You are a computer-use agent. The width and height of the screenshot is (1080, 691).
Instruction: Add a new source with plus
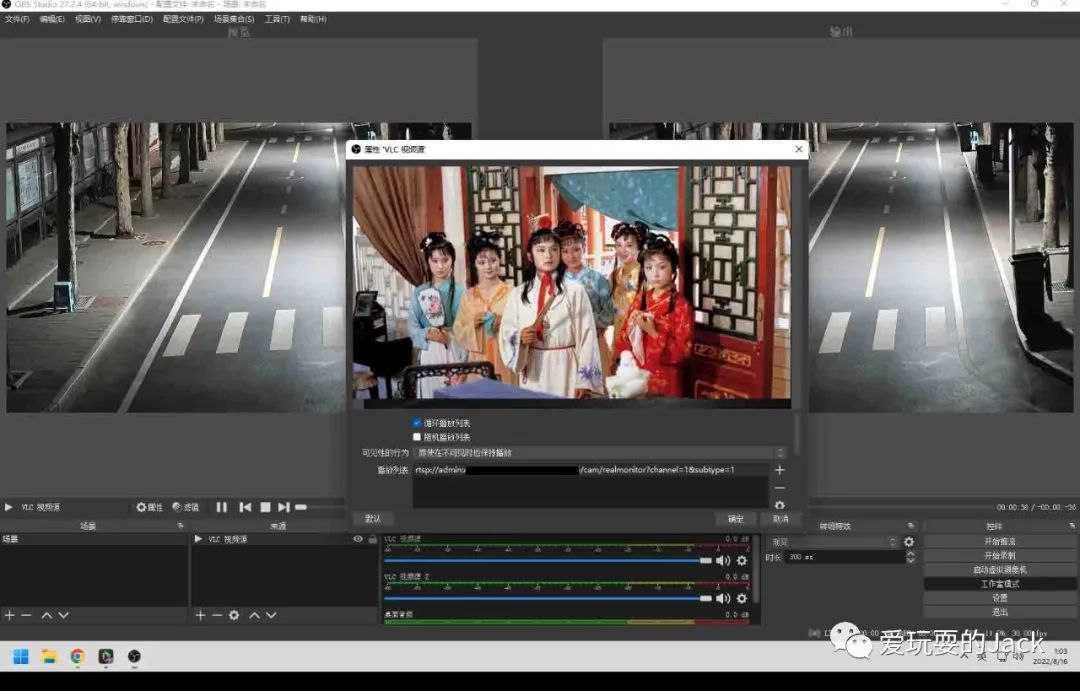(x=200, y=615)
